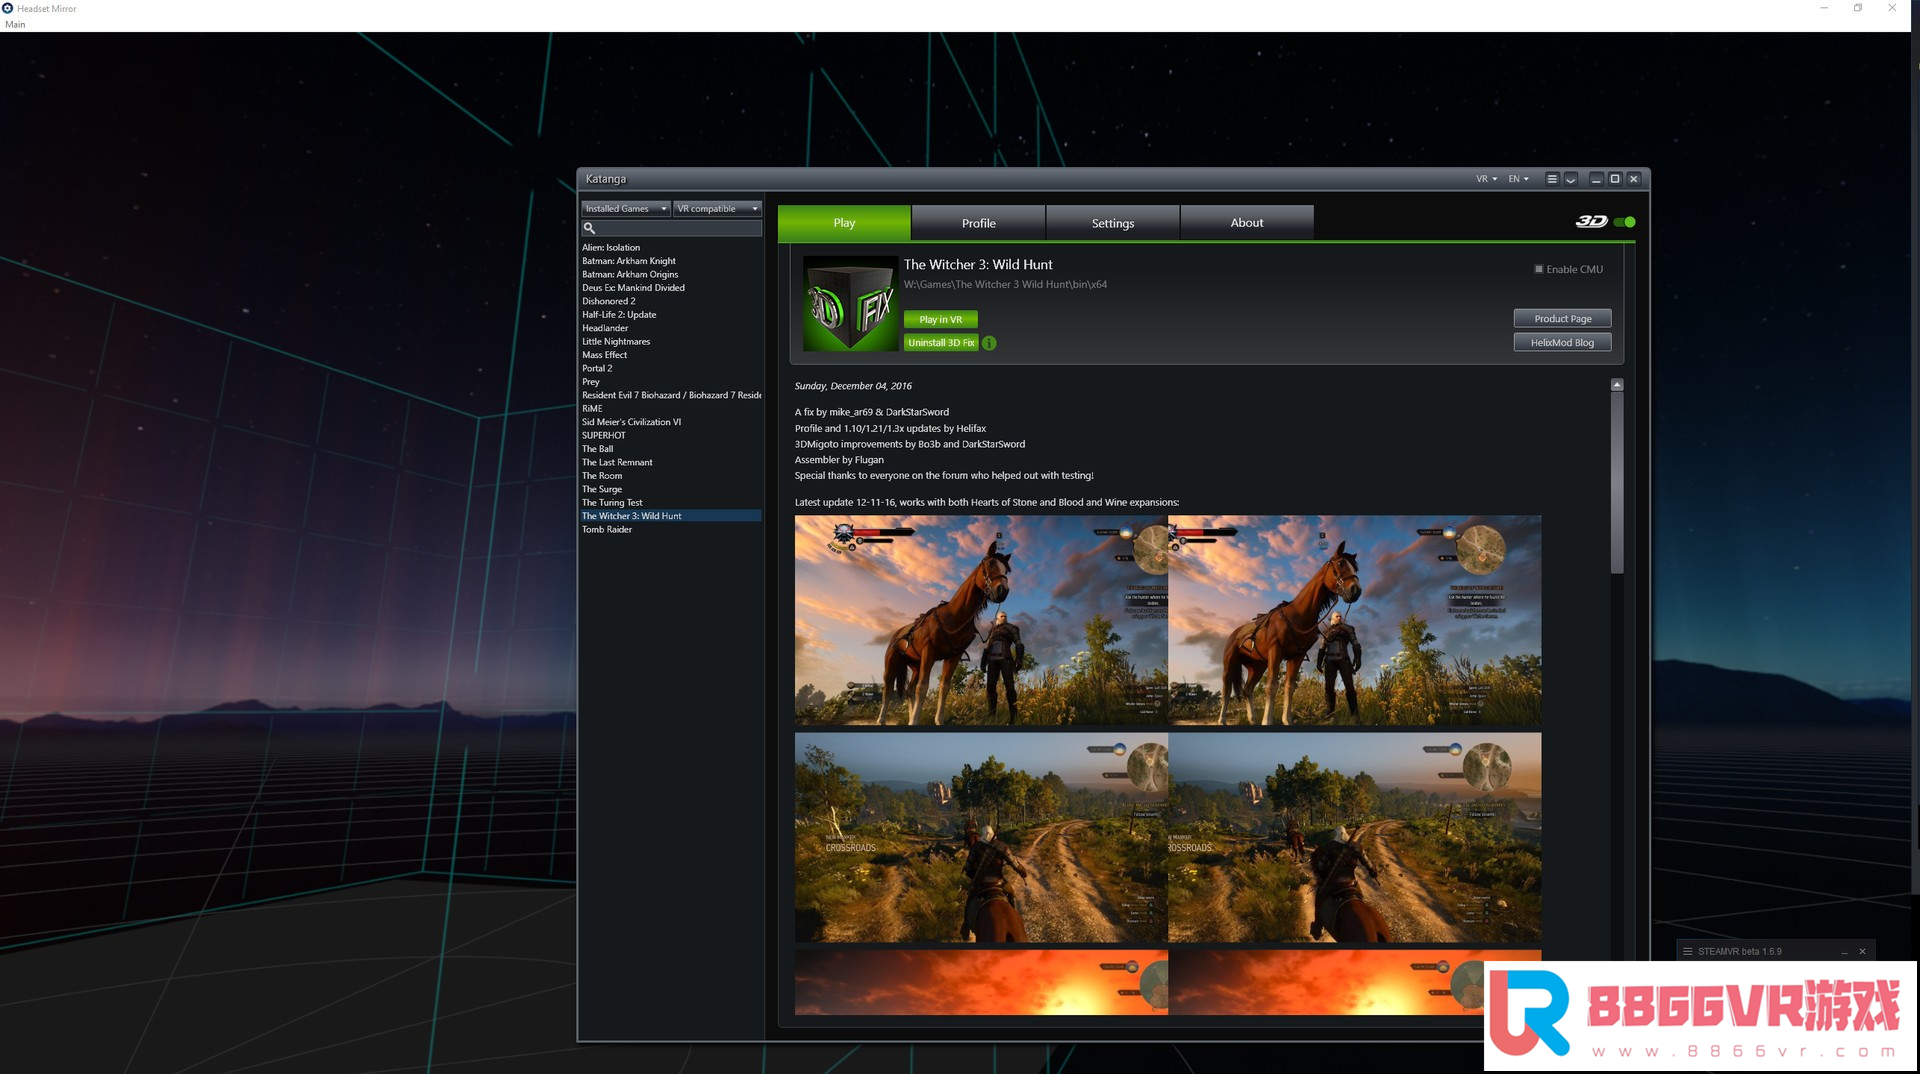Image resolution: width=1920 pixels, height=1074 pixels.
Task: Select The Room in game list
Action: [671, 476]
